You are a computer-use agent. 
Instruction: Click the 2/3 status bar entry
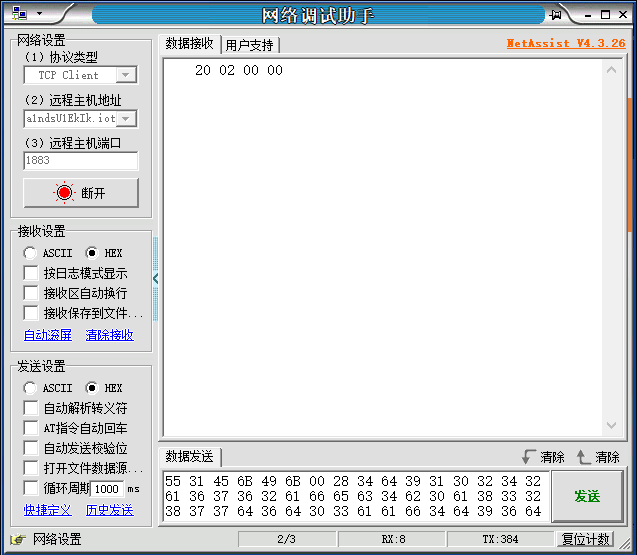pyautogui.click(x=287, y=539)
